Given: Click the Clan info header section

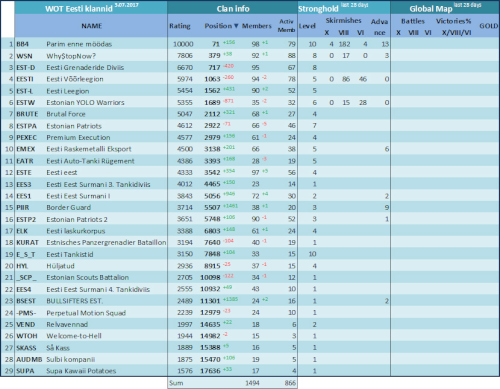Looking at the screenshot, I should (x=233, y=8).
